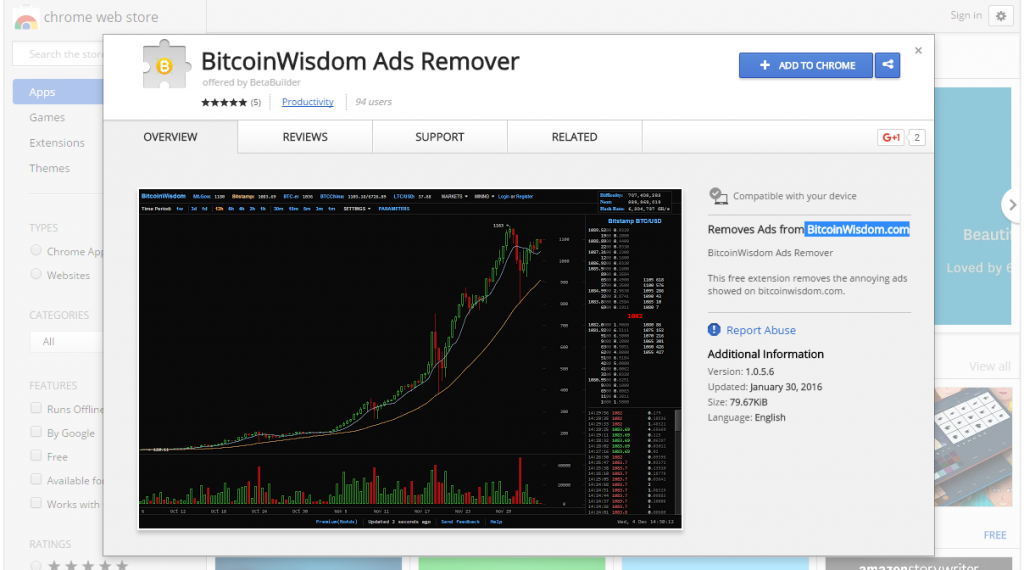Click the Report Abuse exclamation icon
The height and width of the screenshot is (570, 1024).
(x=714, y=330)
